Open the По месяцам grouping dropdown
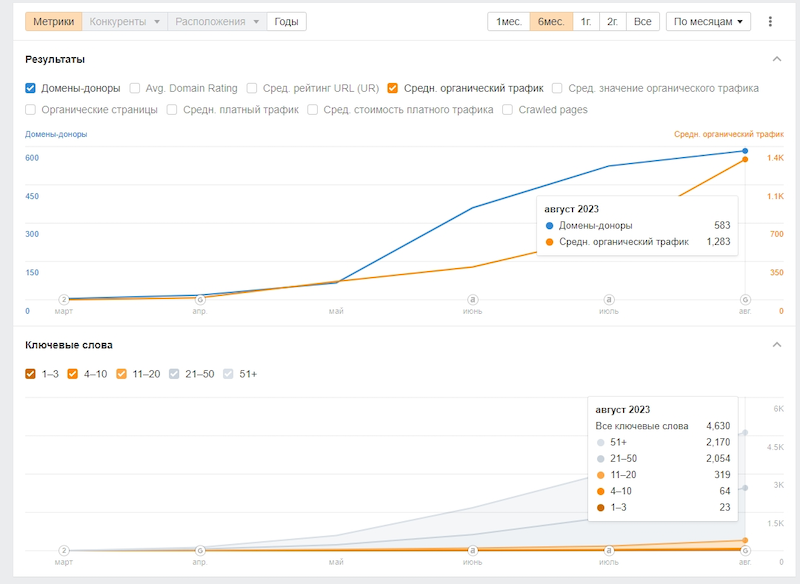Viewport: 800px width, 584px height. click(709, 21)
